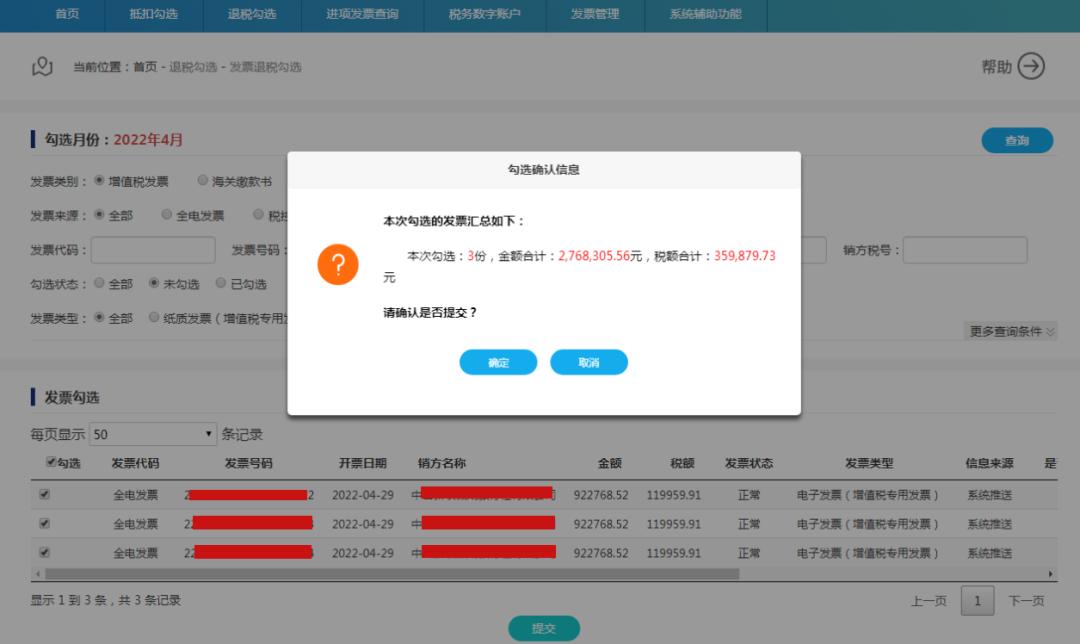Image resolution: width=1080 pixels, height=644 pixels.
Task: Click the 提交 button at the bottom
Action: (543, 628)
